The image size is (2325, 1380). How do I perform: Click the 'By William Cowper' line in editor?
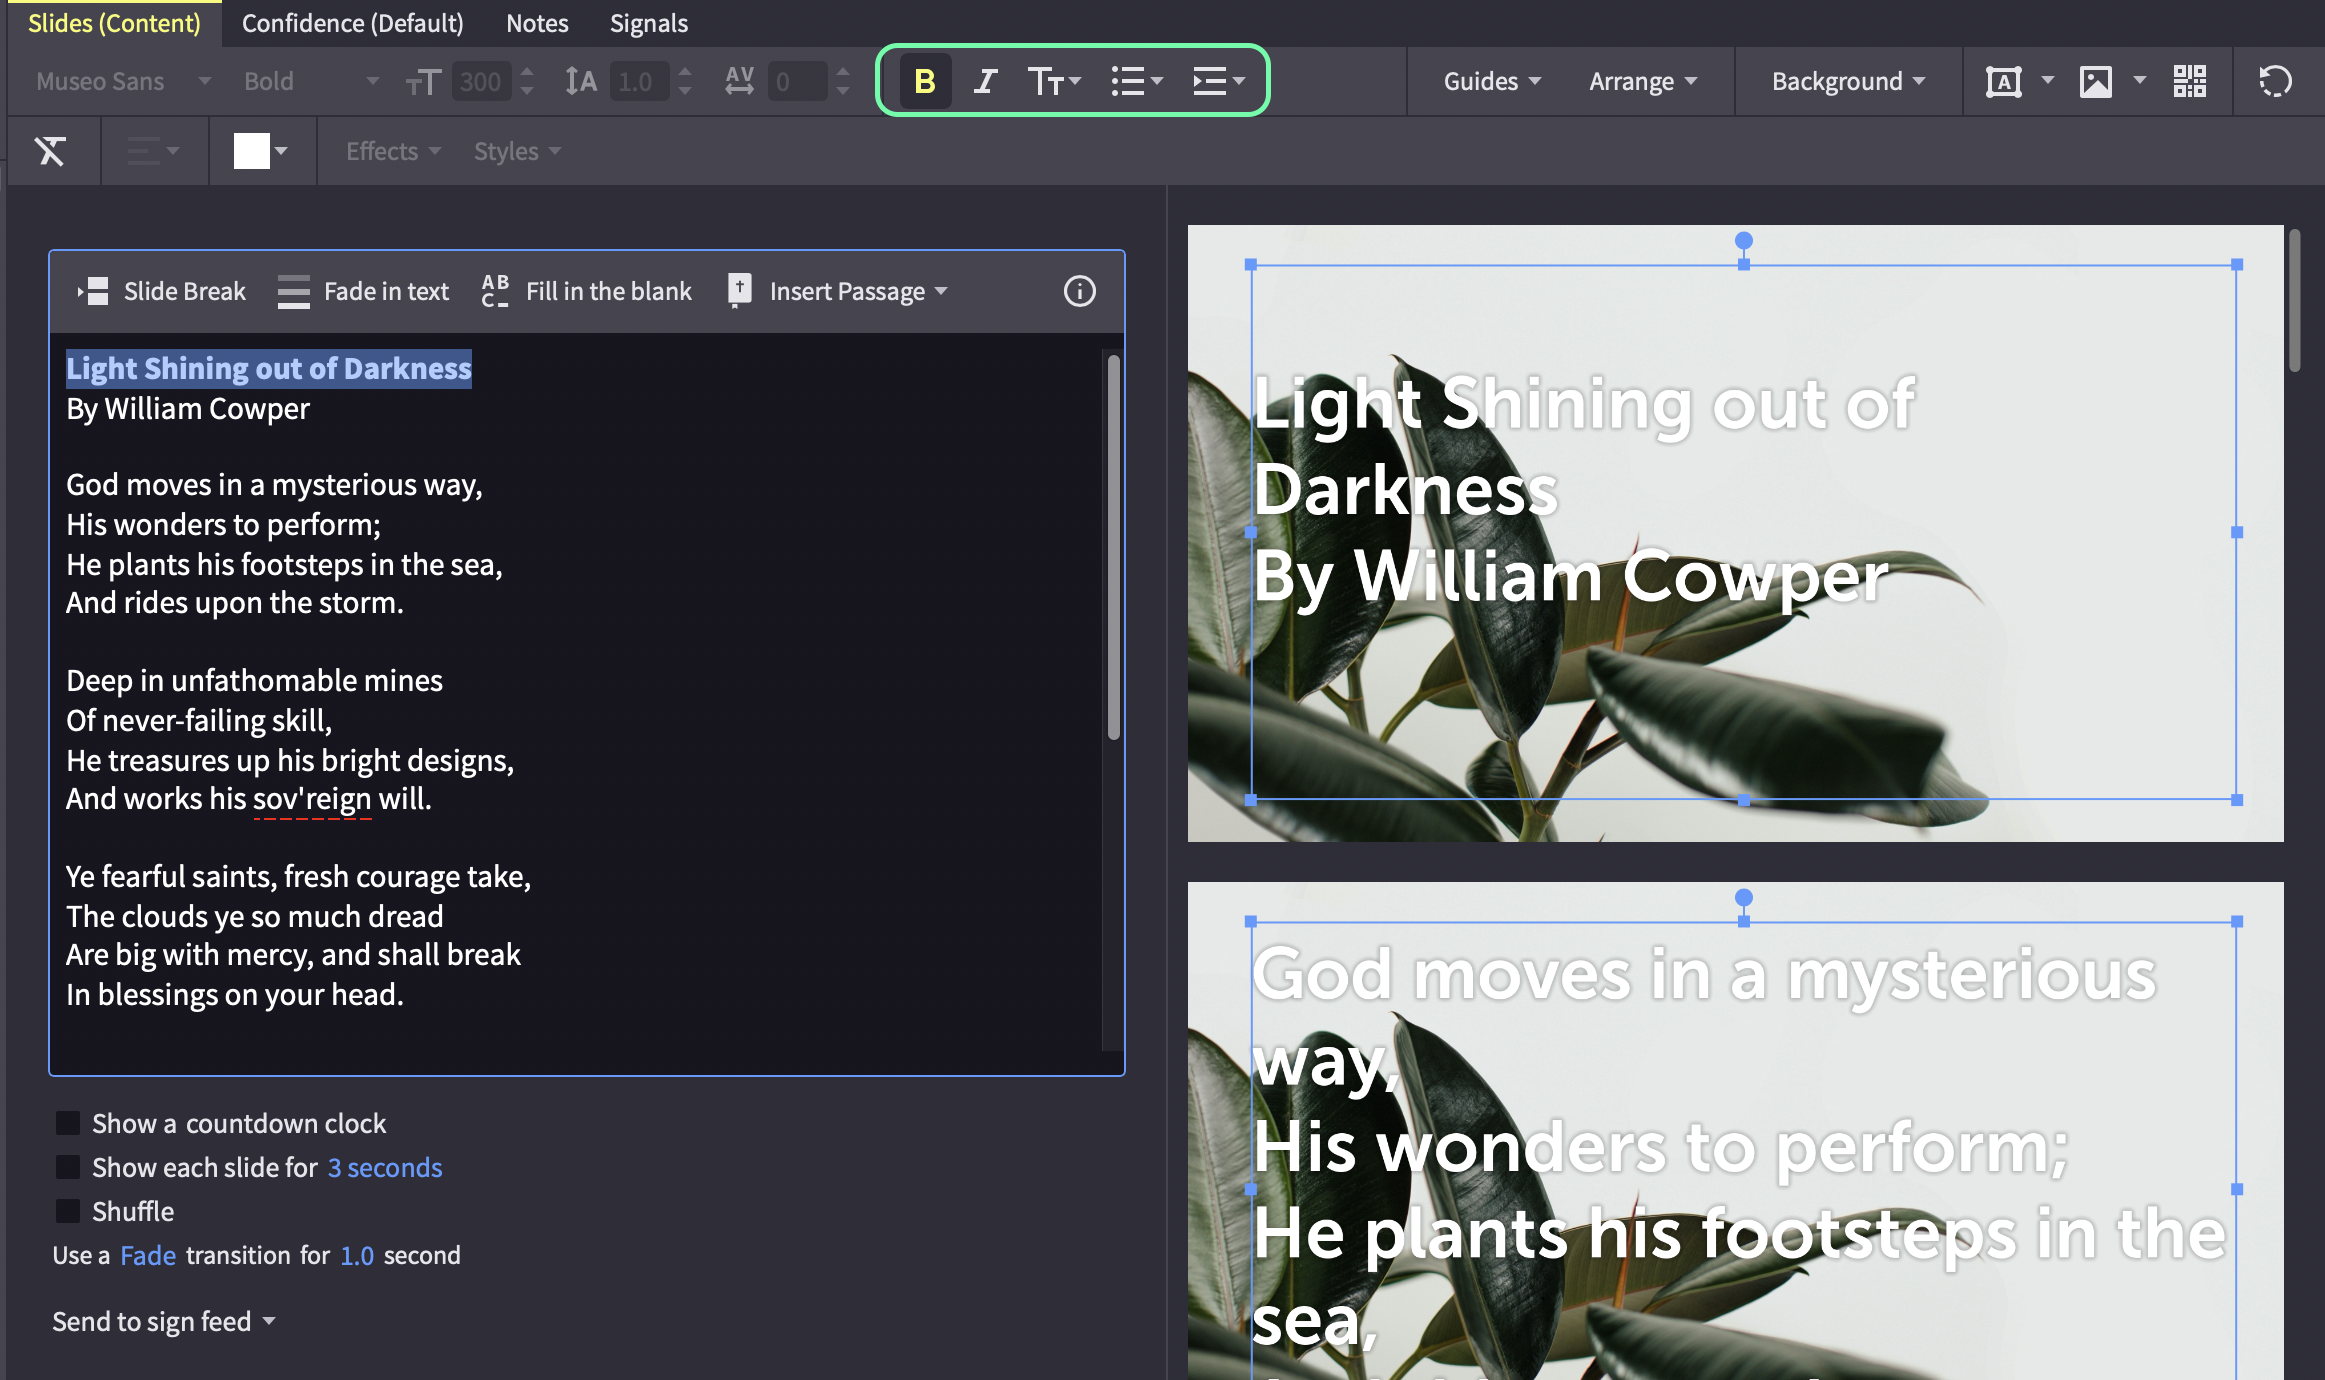(x=188, y=408)
